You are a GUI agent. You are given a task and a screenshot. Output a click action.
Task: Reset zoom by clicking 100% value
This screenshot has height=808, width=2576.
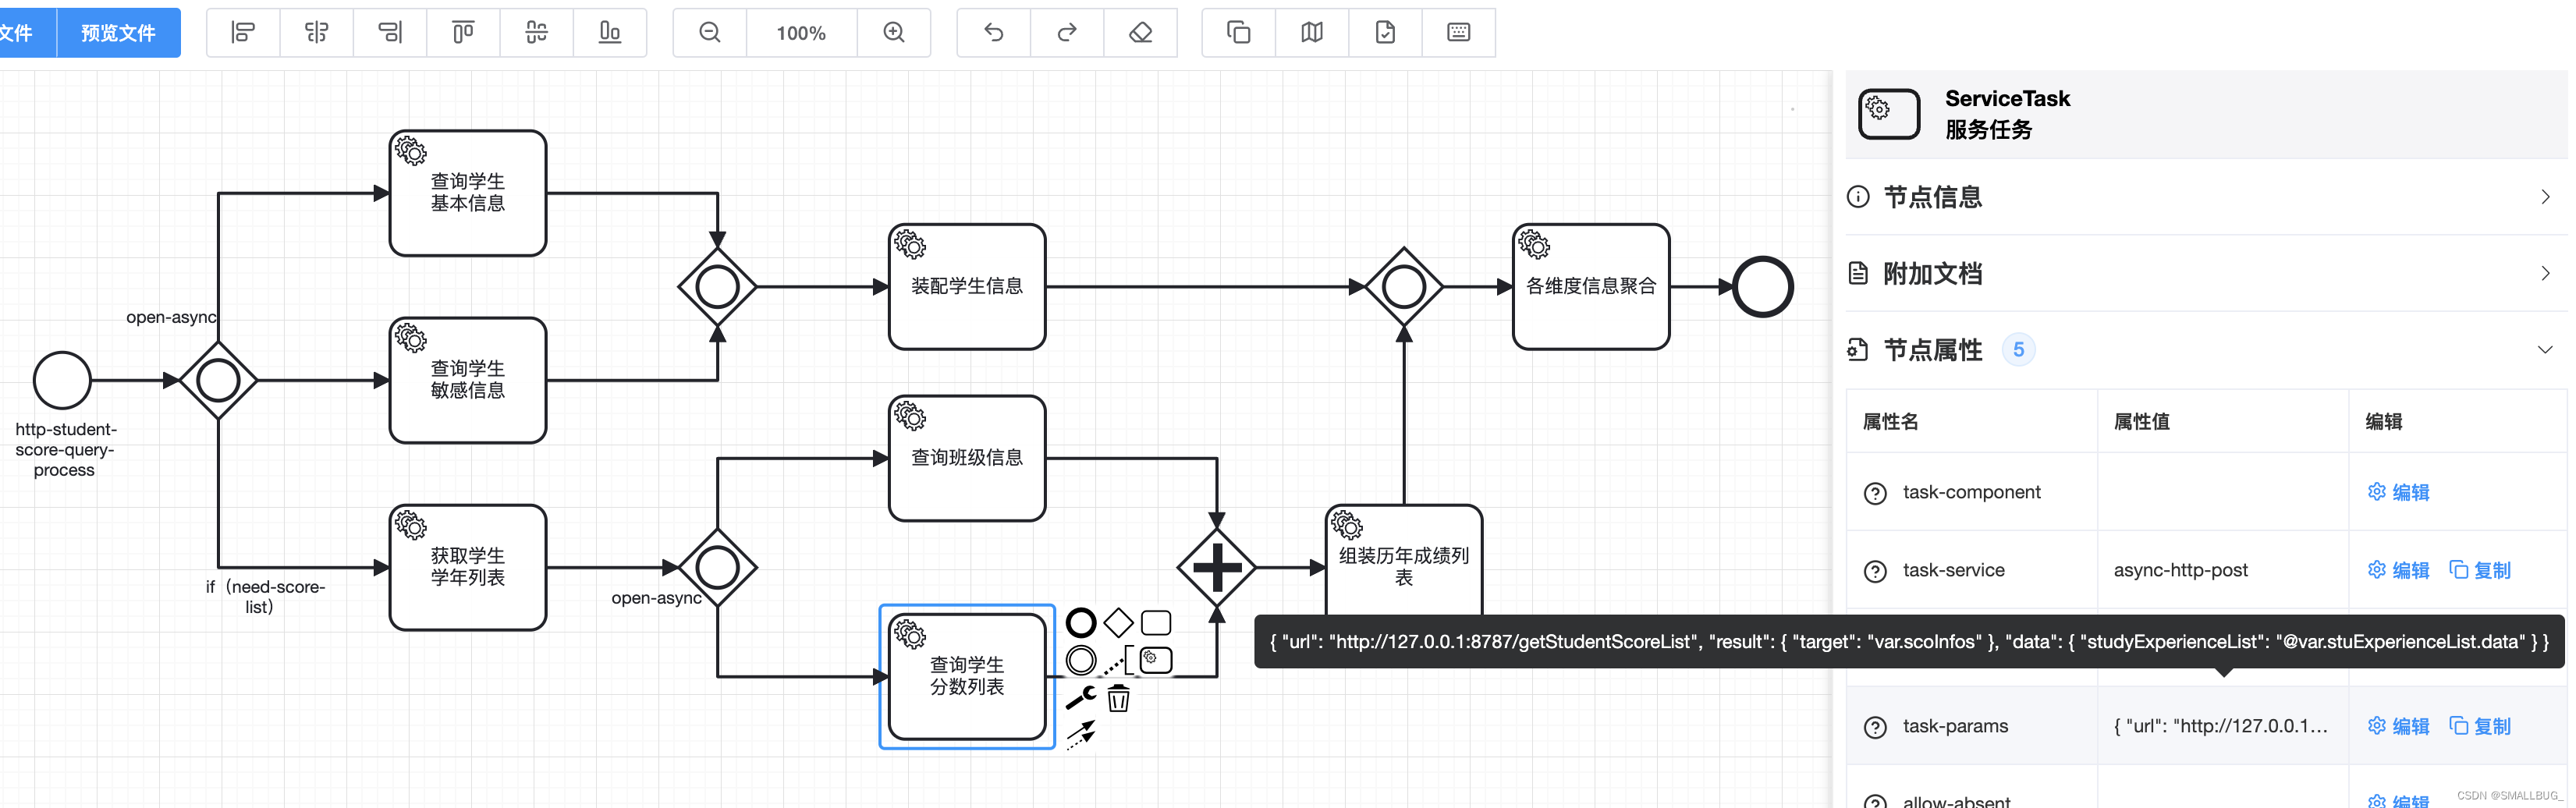(x=801, y=33)
